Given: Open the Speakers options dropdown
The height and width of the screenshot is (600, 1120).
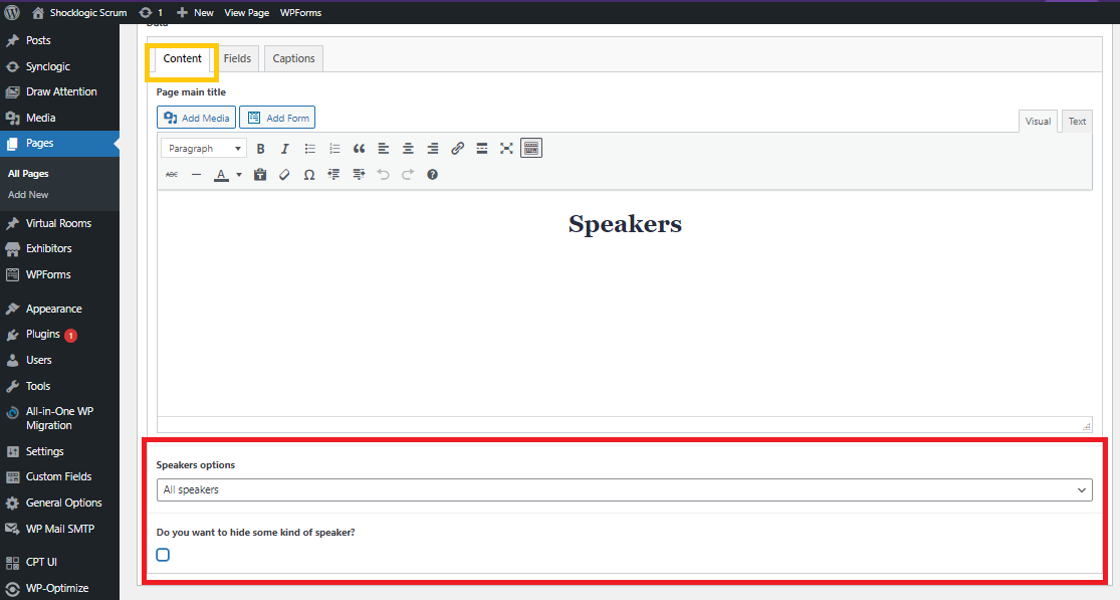Looking at the screenshot, I should point(624,490).
